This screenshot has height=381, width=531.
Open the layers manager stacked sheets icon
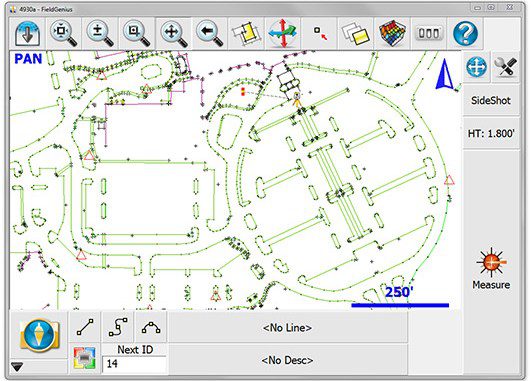(x=356, y=33)
